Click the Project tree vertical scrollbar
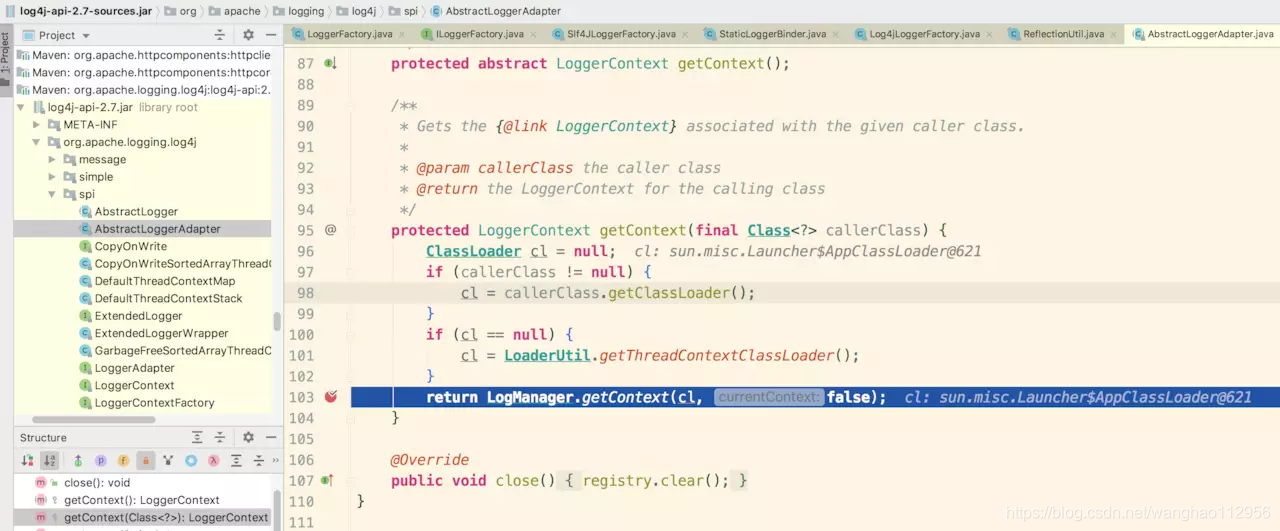Viewport: 1280px width, 531px height. pos(277,321)
